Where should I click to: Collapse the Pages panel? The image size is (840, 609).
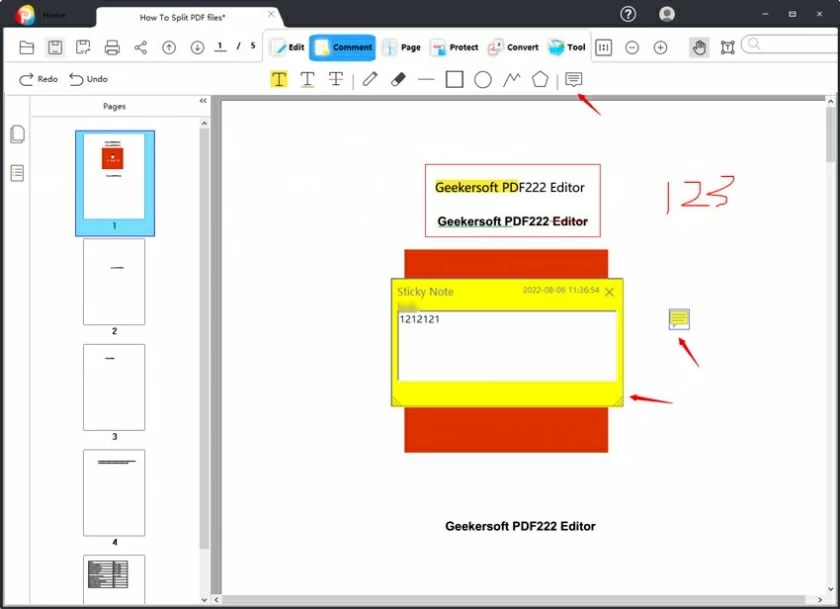click(203, 100)
